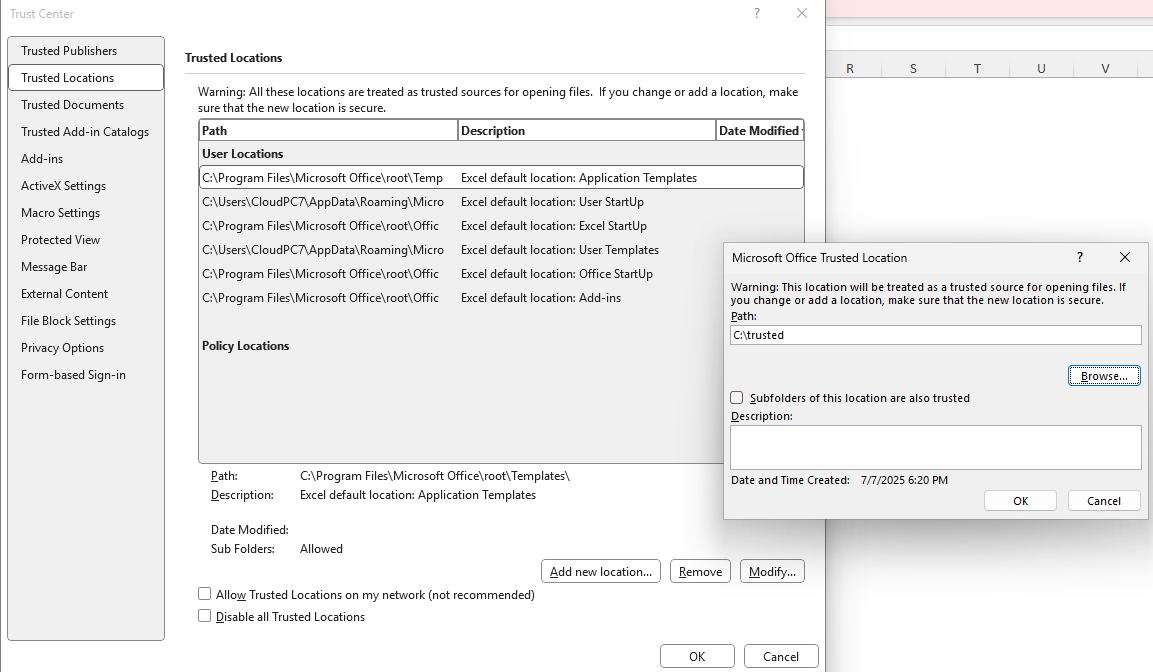Click Cancel in Trust Center
Image resolution: width=1153 pixels, height=672 pixels.
coord(781,657)
